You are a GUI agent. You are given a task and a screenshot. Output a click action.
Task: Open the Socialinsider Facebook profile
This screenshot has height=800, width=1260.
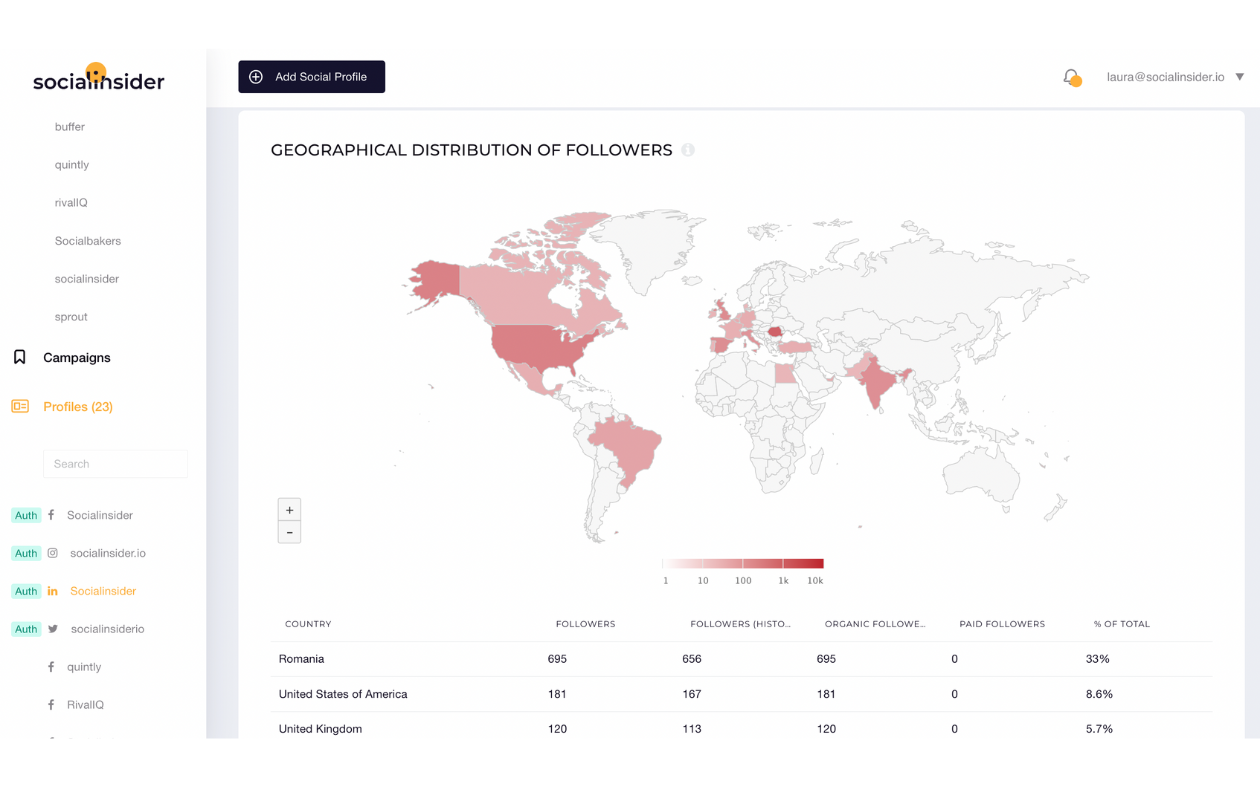[100, 515]
